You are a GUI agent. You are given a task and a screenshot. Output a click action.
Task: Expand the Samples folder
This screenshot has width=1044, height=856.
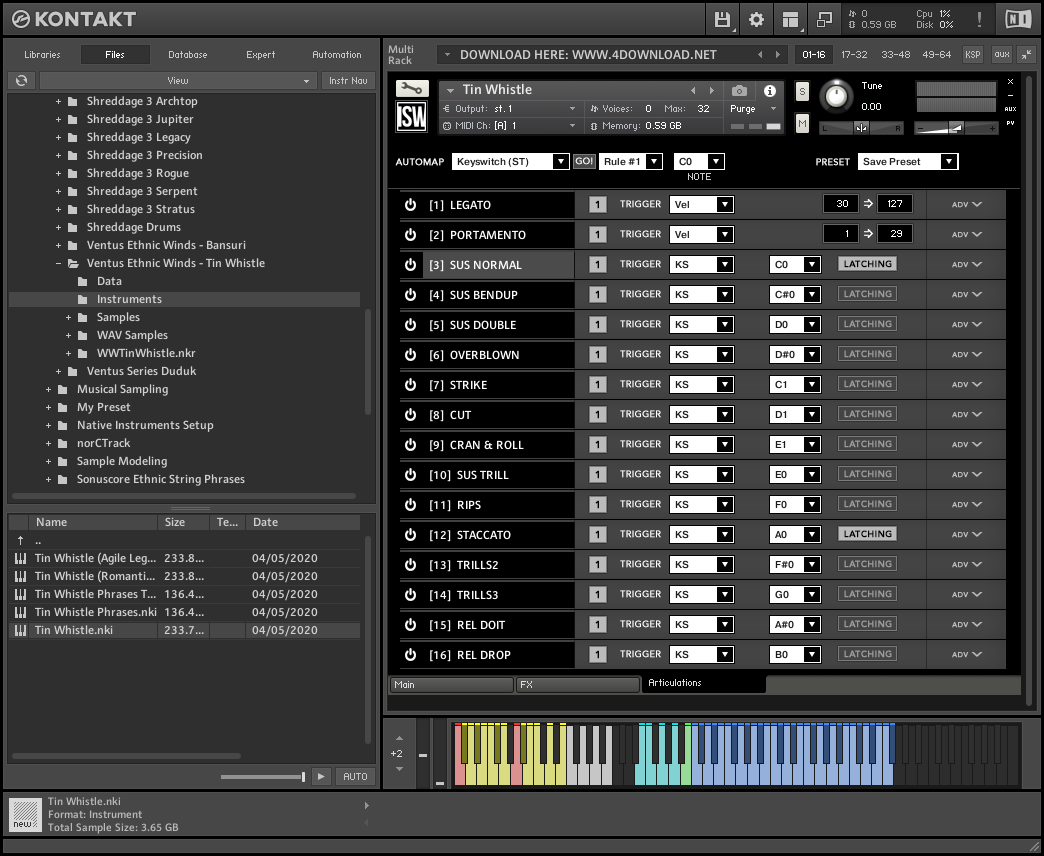point(68,318)
